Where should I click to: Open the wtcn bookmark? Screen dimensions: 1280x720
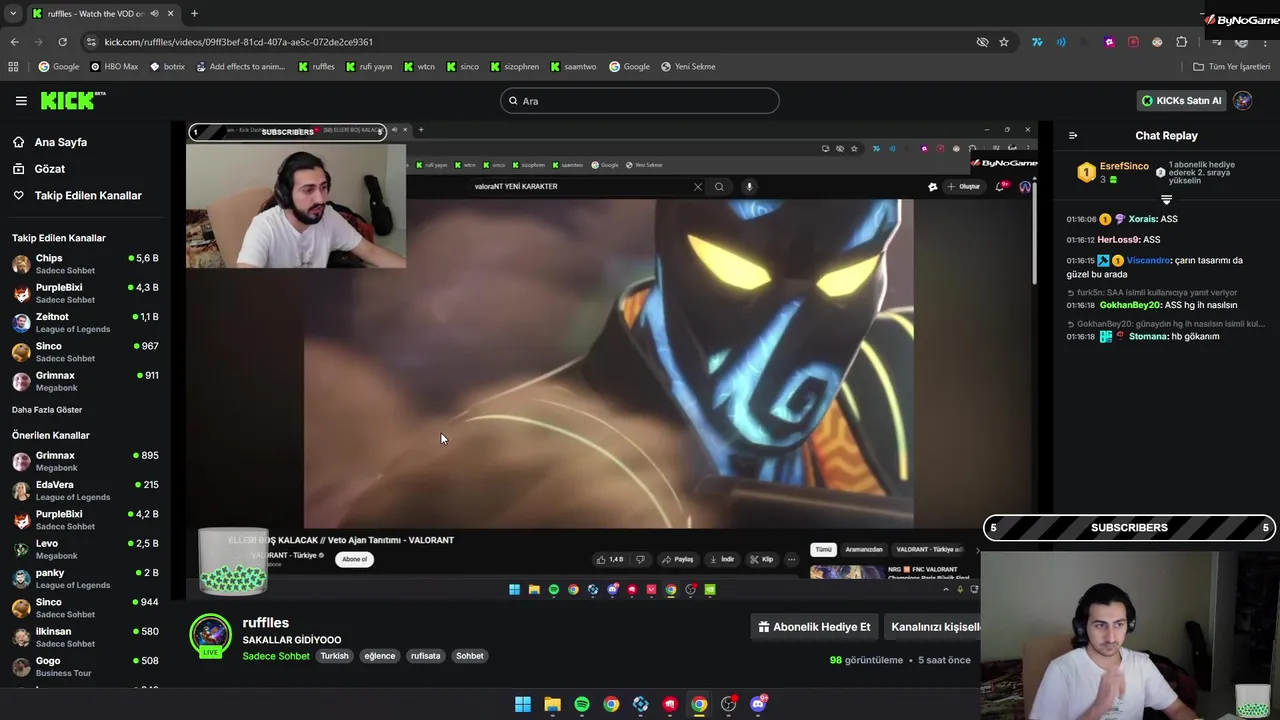[x=419, y=67]
